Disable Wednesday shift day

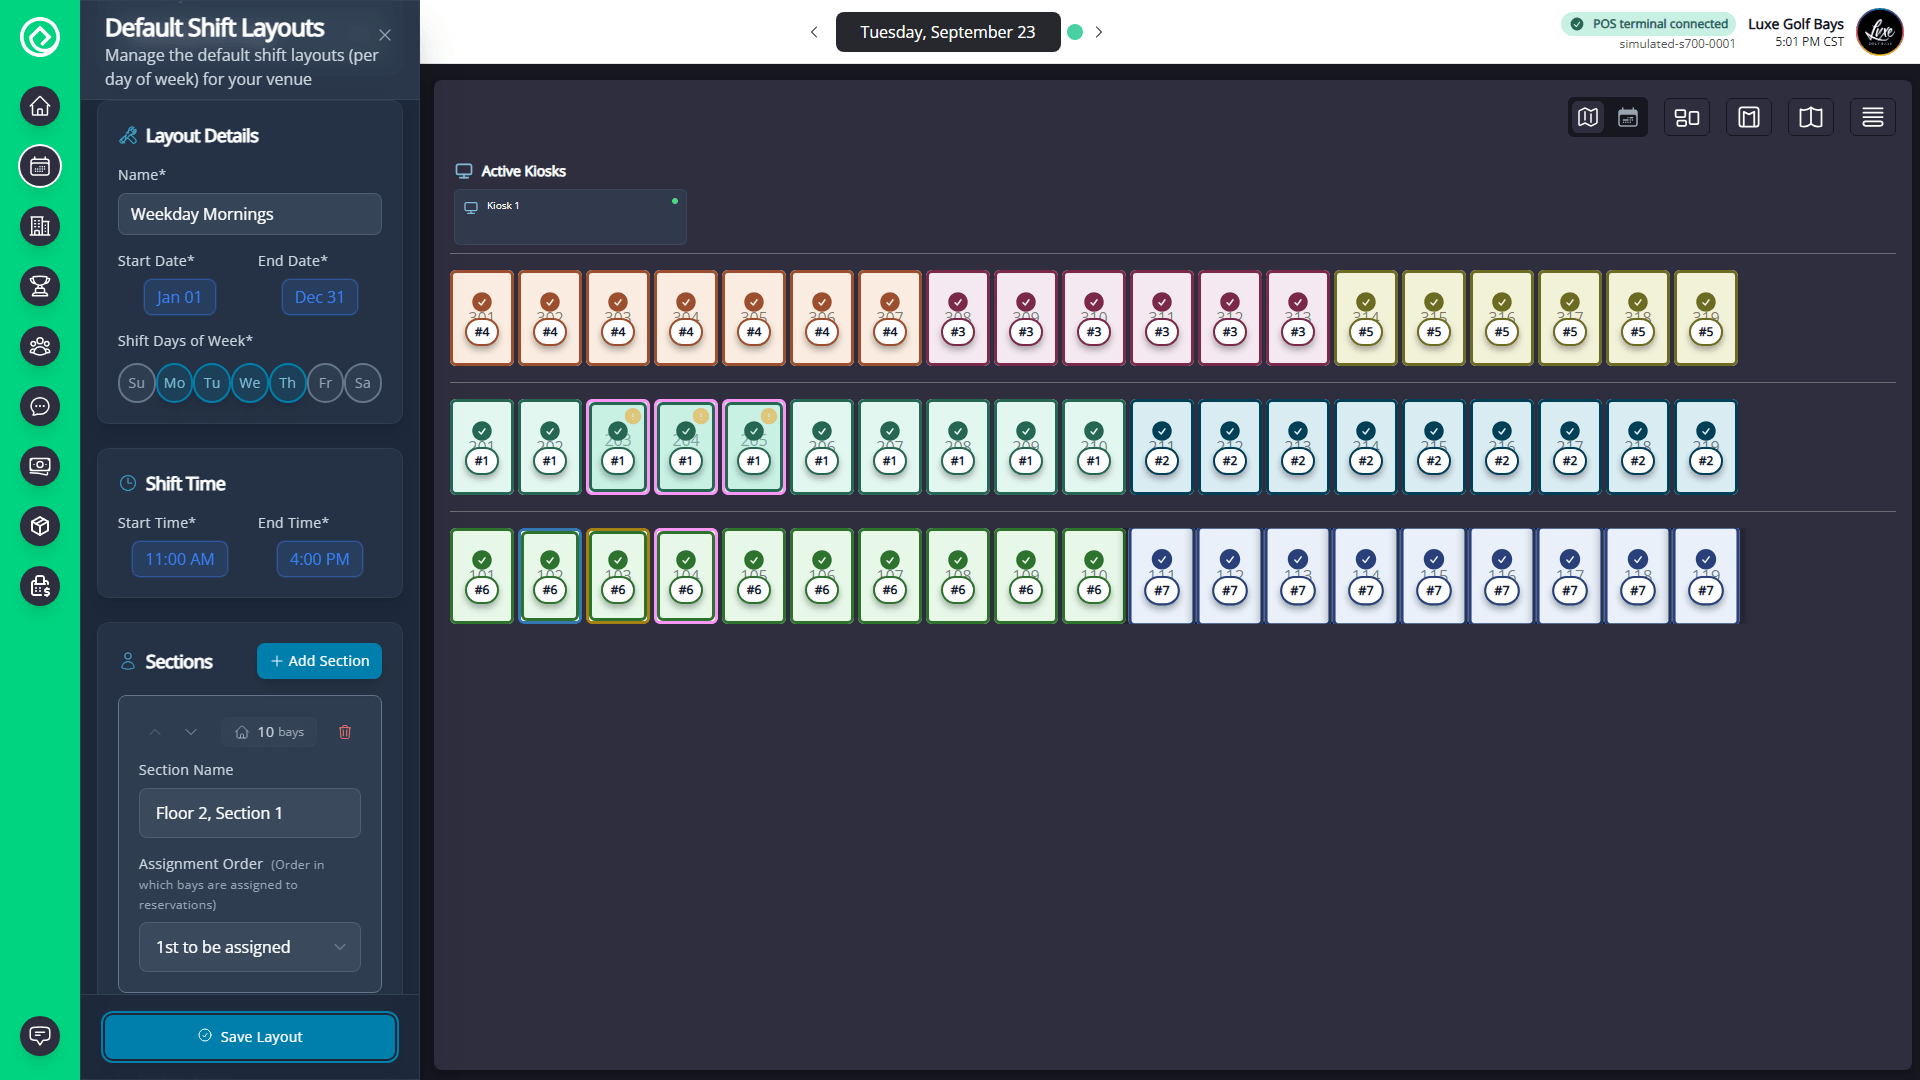[x=249, y=383]
